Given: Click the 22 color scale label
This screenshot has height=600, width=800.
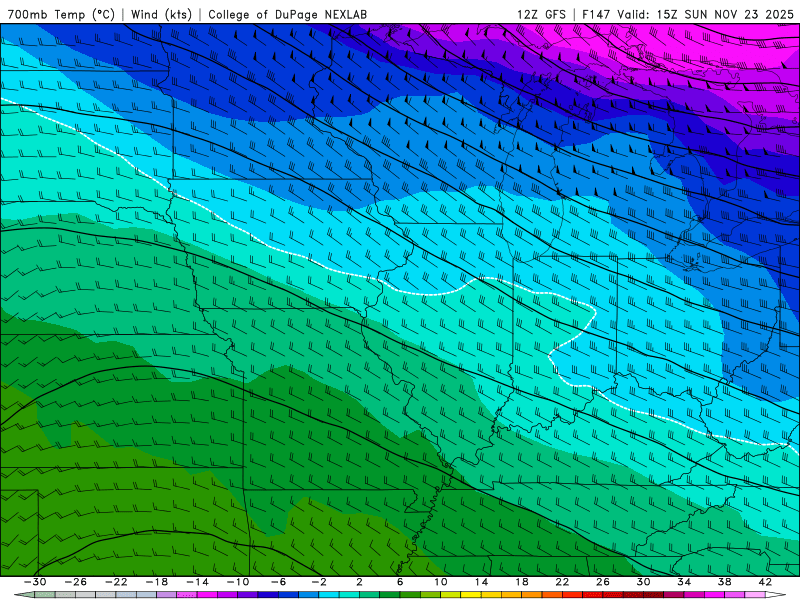Looking at the screenshot, I should [562, 582].
